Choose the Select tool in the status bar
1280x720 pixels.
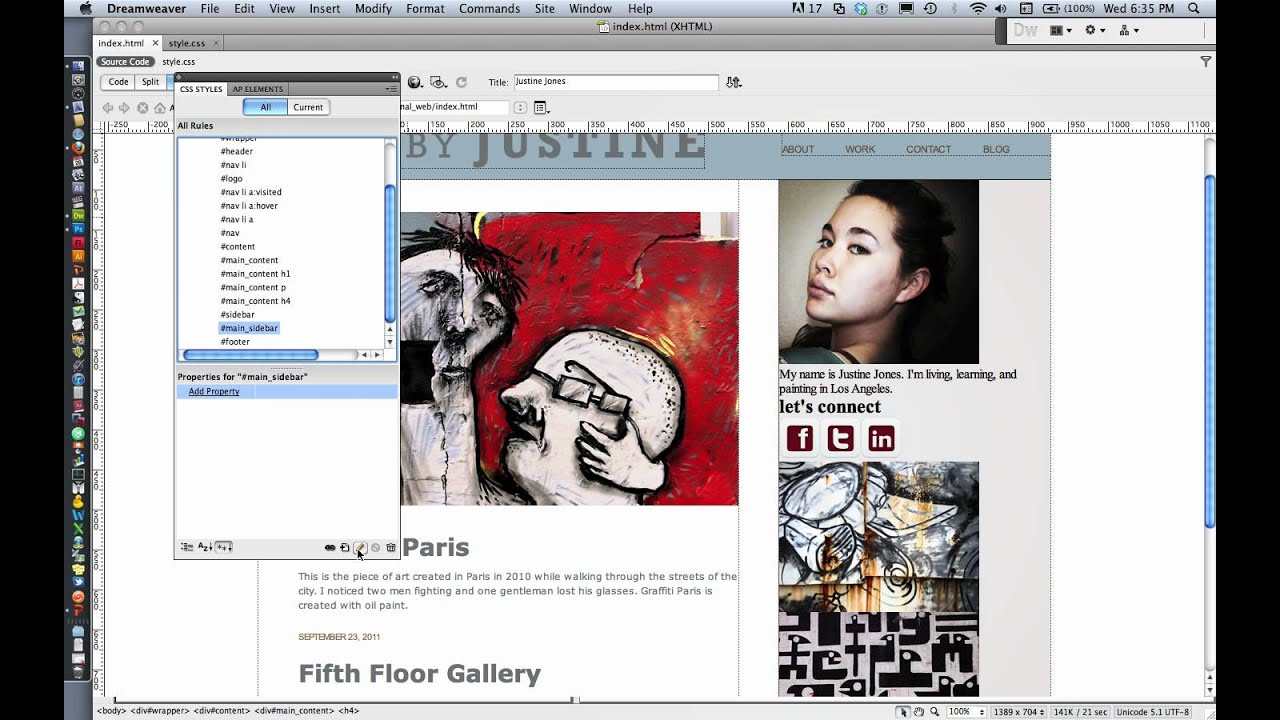[x=903, y=711]
